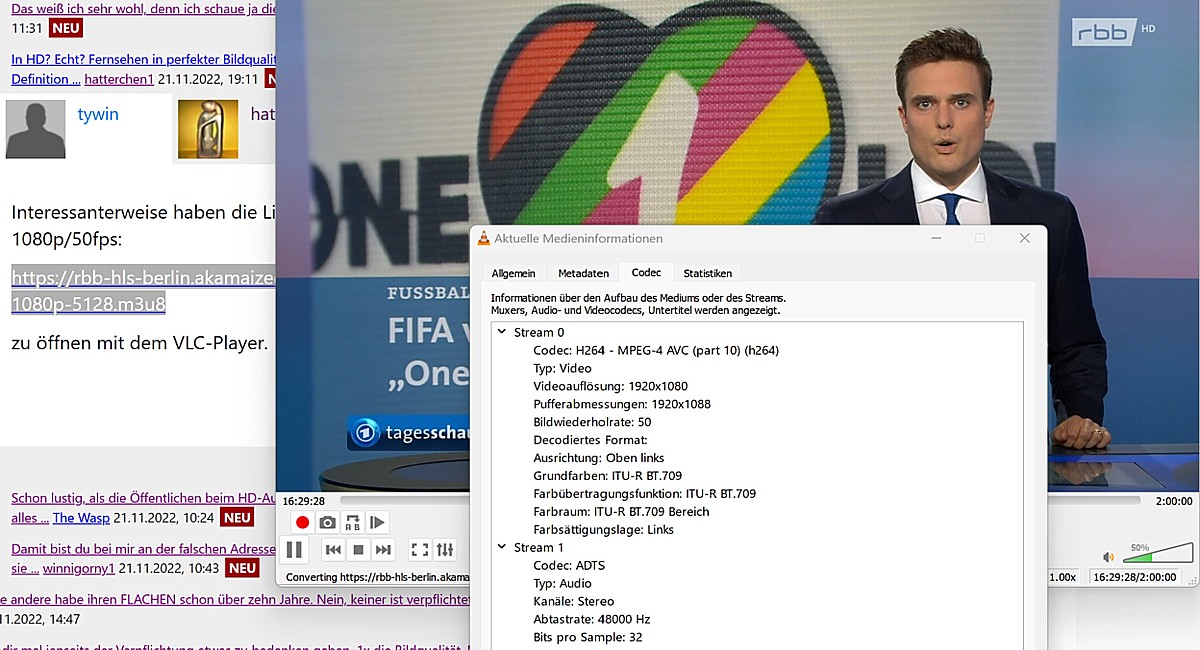This screenshot has height=650, width=1200.
Task: Open hatterchen1 author link
Action: 119,79
